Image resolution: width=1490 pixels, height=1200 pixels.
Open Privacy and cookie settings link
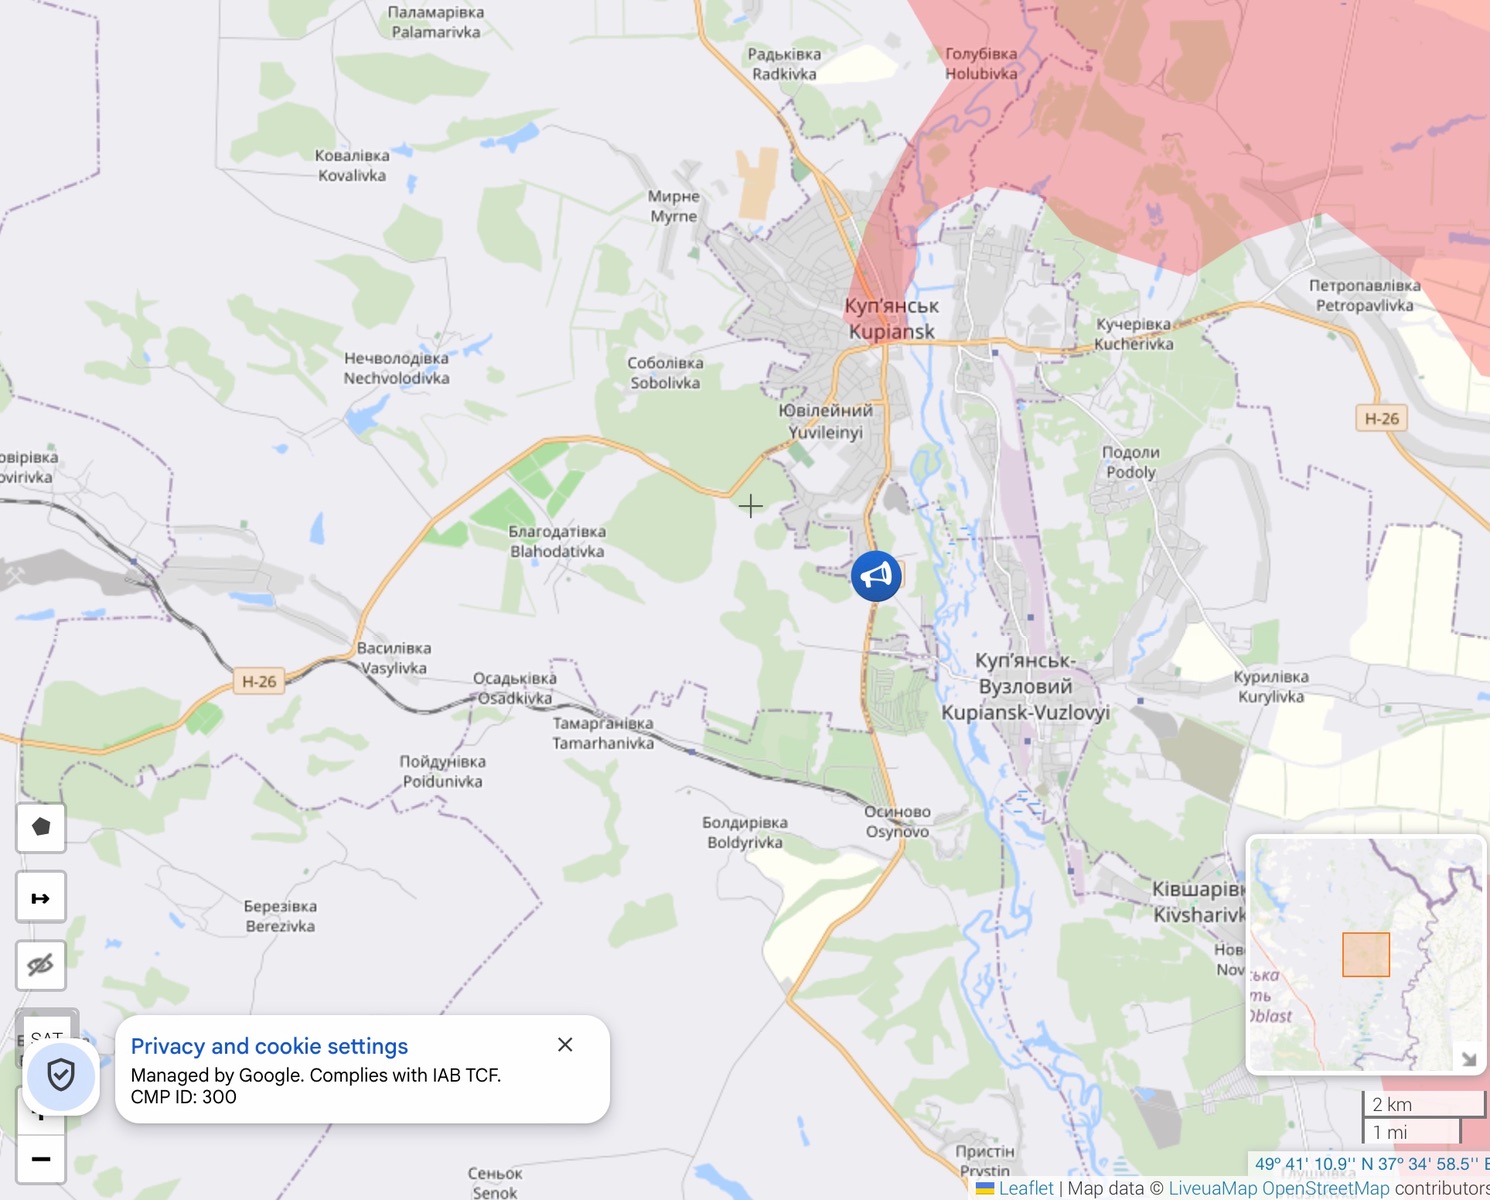click(269, 1046)
